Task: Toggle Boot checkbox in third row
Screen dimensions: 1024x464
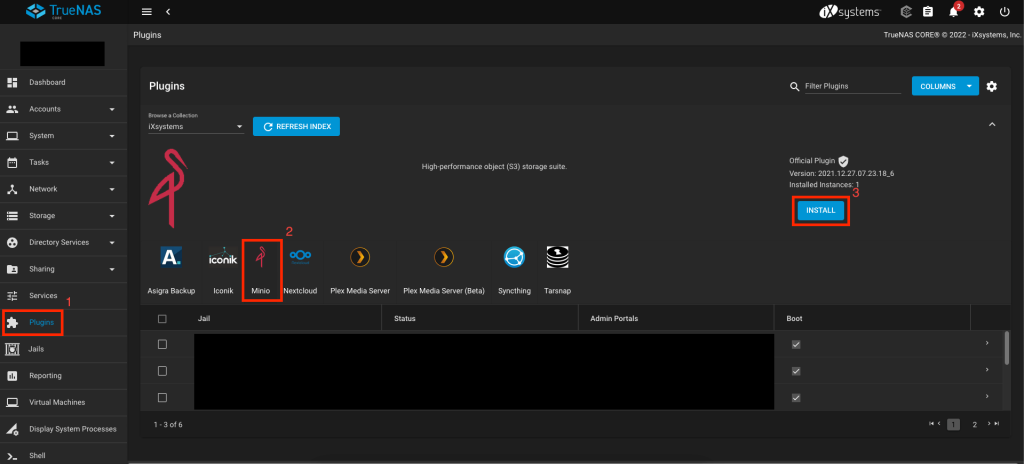Action: [796, 397]
